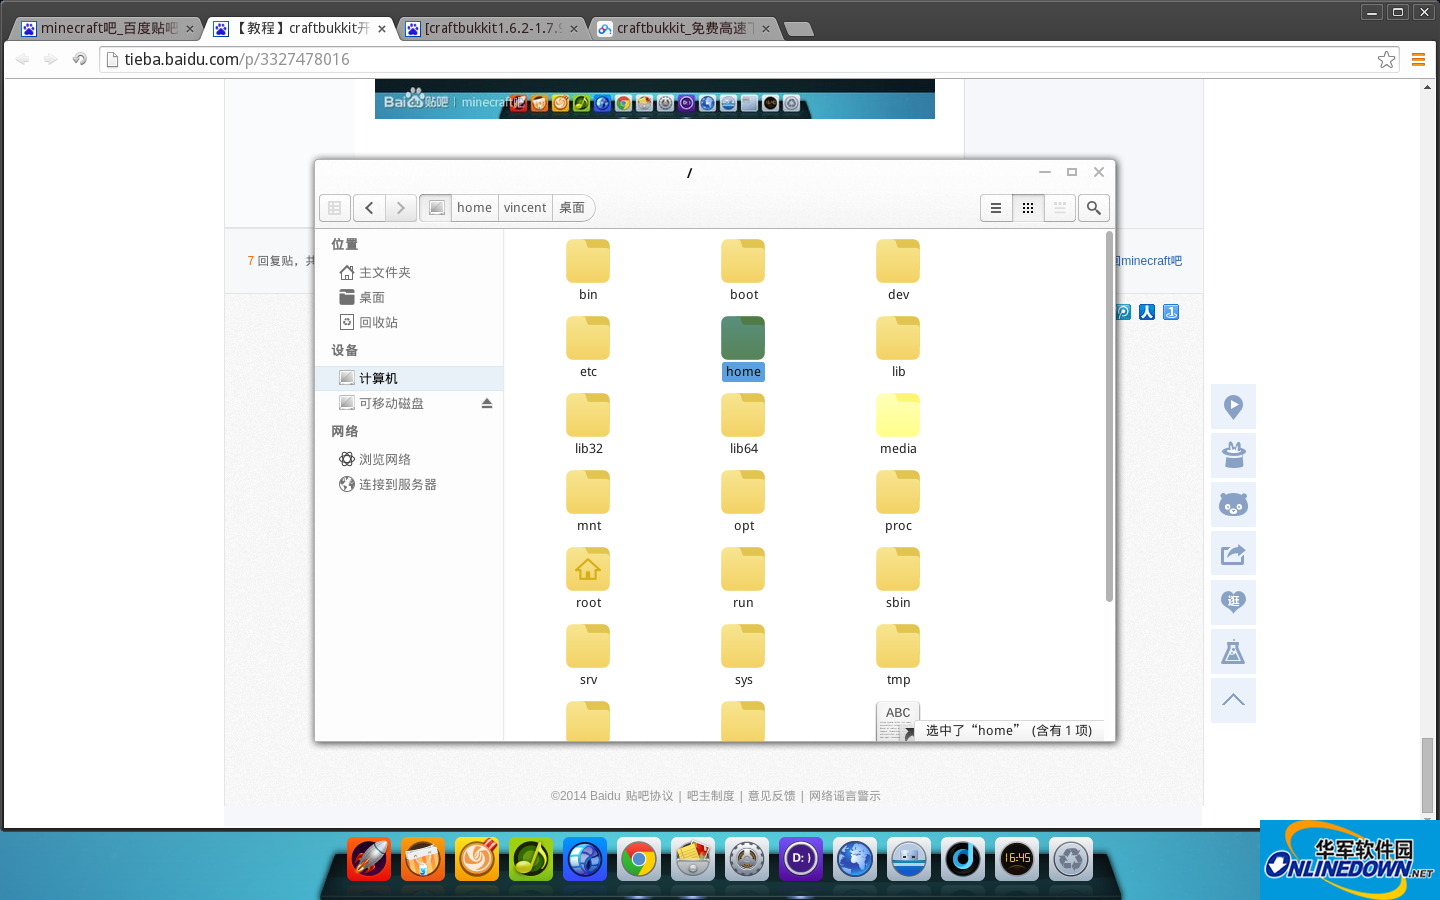The height and width of the screenshot is (900, 1440).
Task: Launch the music player from the dock
Action: click(531, 858)
